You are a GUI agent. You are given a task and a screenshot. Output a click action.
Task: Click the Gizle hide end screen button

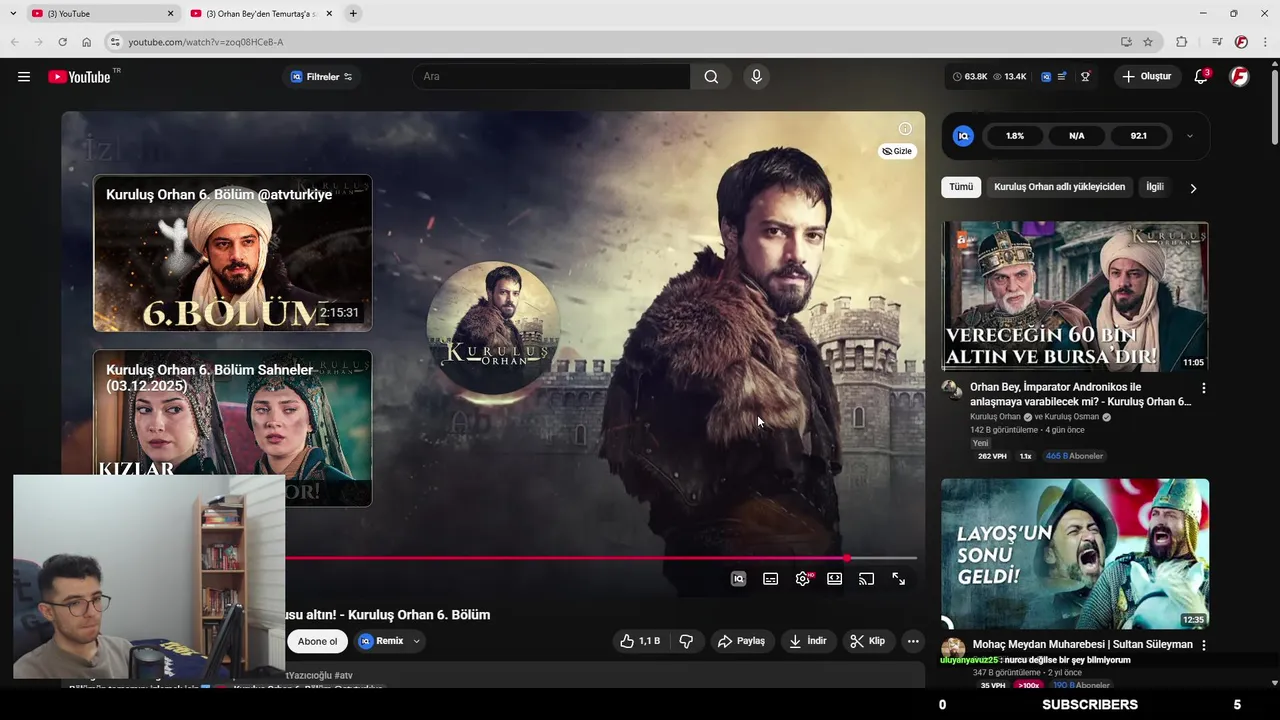click(x=897, y=151)
